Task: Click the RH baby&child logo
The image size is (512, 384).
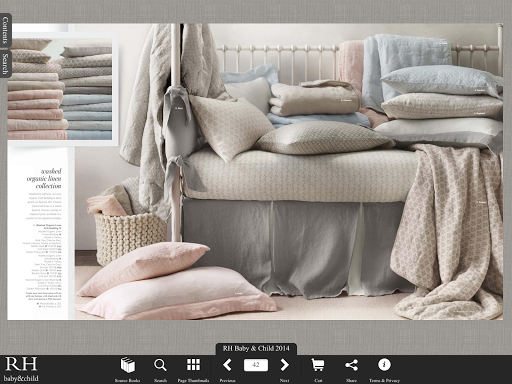Action: pyautogui.click(x=21, y=369)
